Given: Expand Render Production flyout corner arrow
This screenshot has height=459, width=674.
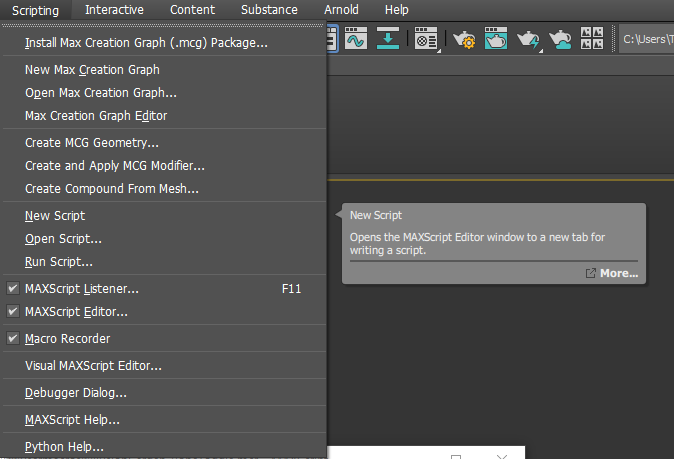Looking at the screenshot, I should point(541,51).
